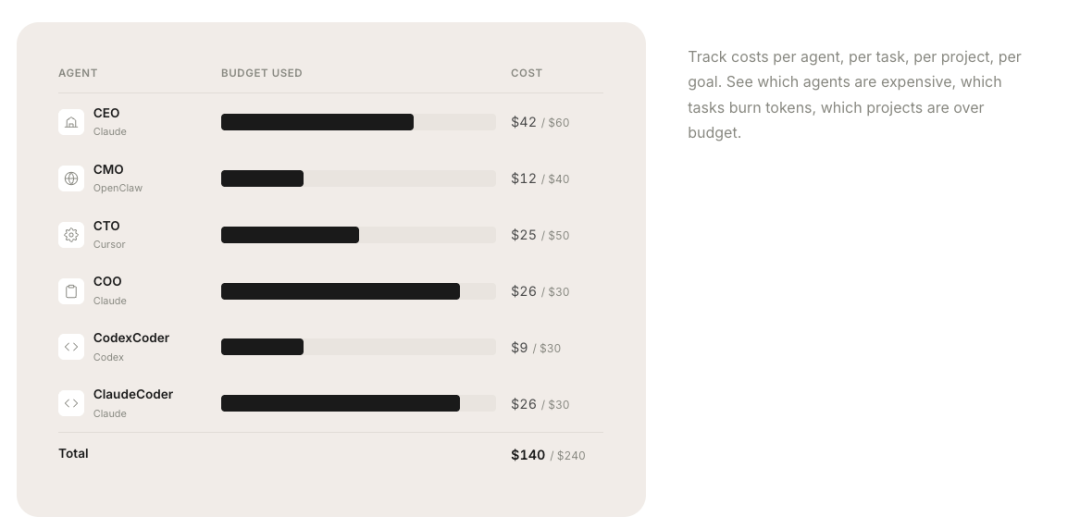Click the CEO budget used progress bar
Screen dimensions: 1080x529
point(357,122)
